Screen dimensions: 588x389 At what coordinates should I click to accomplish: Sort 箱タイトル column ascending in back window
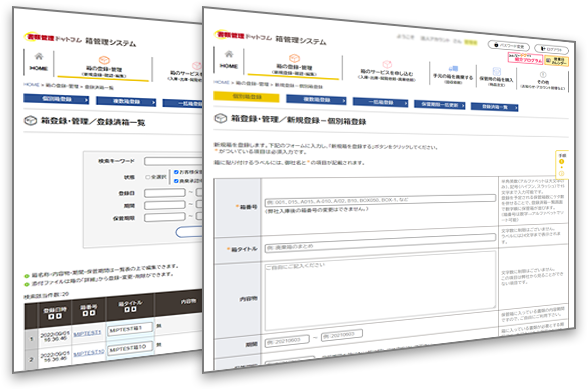pos(127,309)
